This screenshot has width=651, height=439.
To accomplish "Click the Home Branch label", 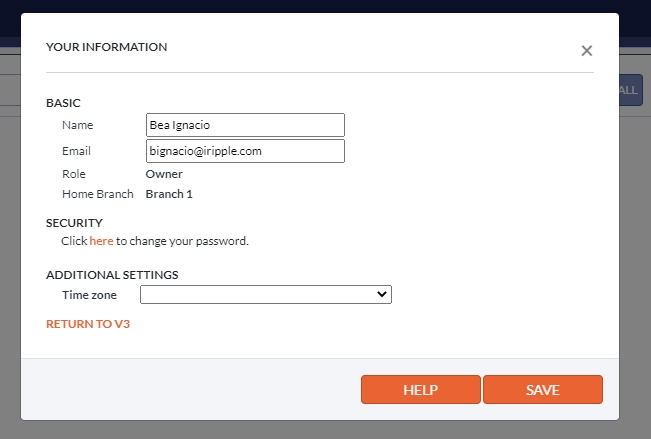I will click(97, 194).
